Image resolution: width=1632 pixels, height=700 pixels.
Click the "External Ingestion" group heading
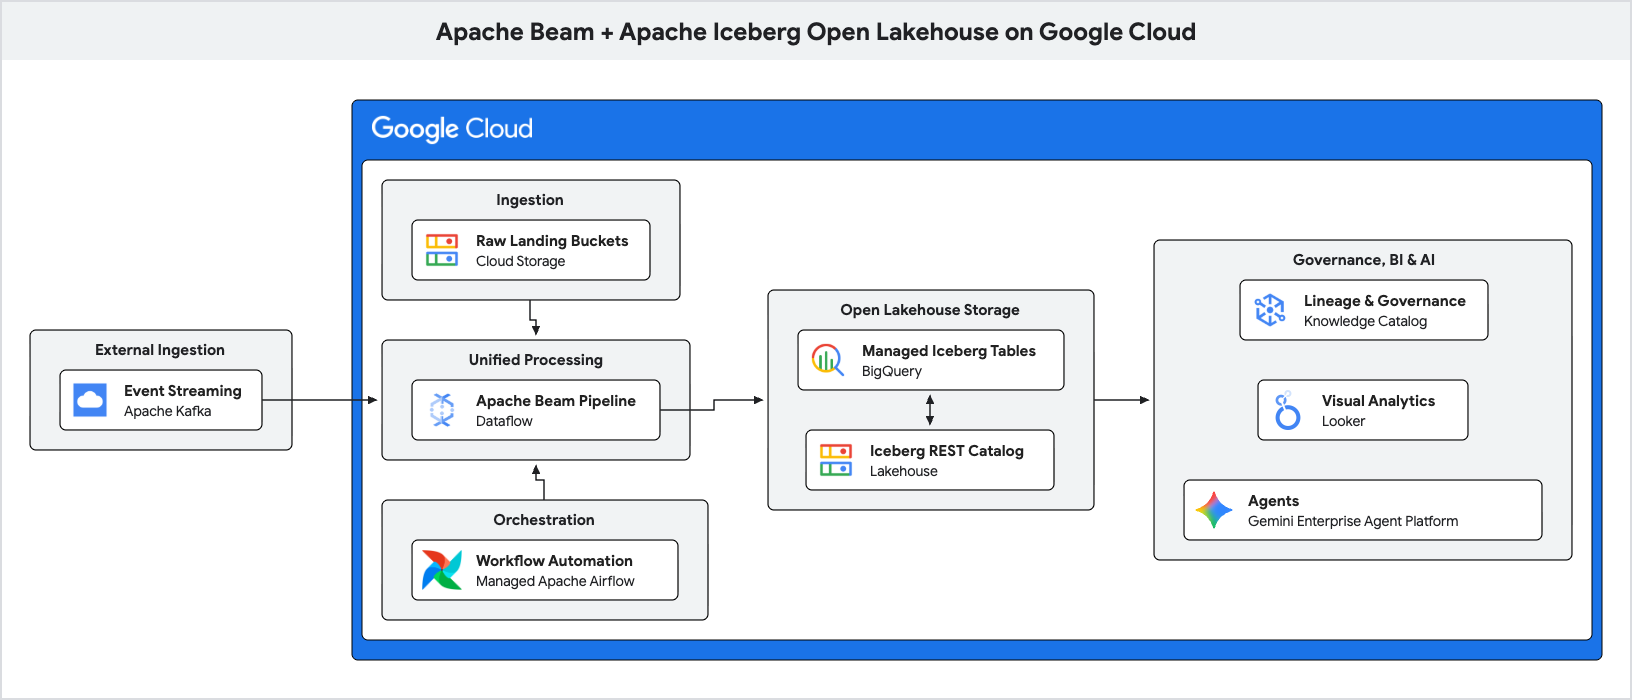[x=160, y=350]
